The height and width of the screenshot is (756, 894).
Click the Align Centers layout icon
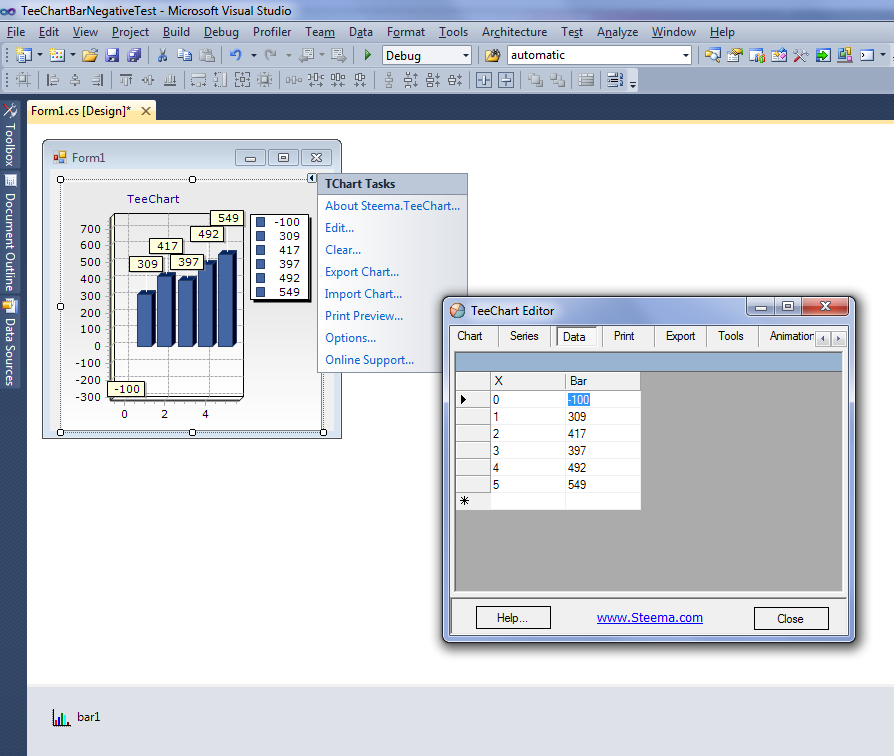coord(75,80)
